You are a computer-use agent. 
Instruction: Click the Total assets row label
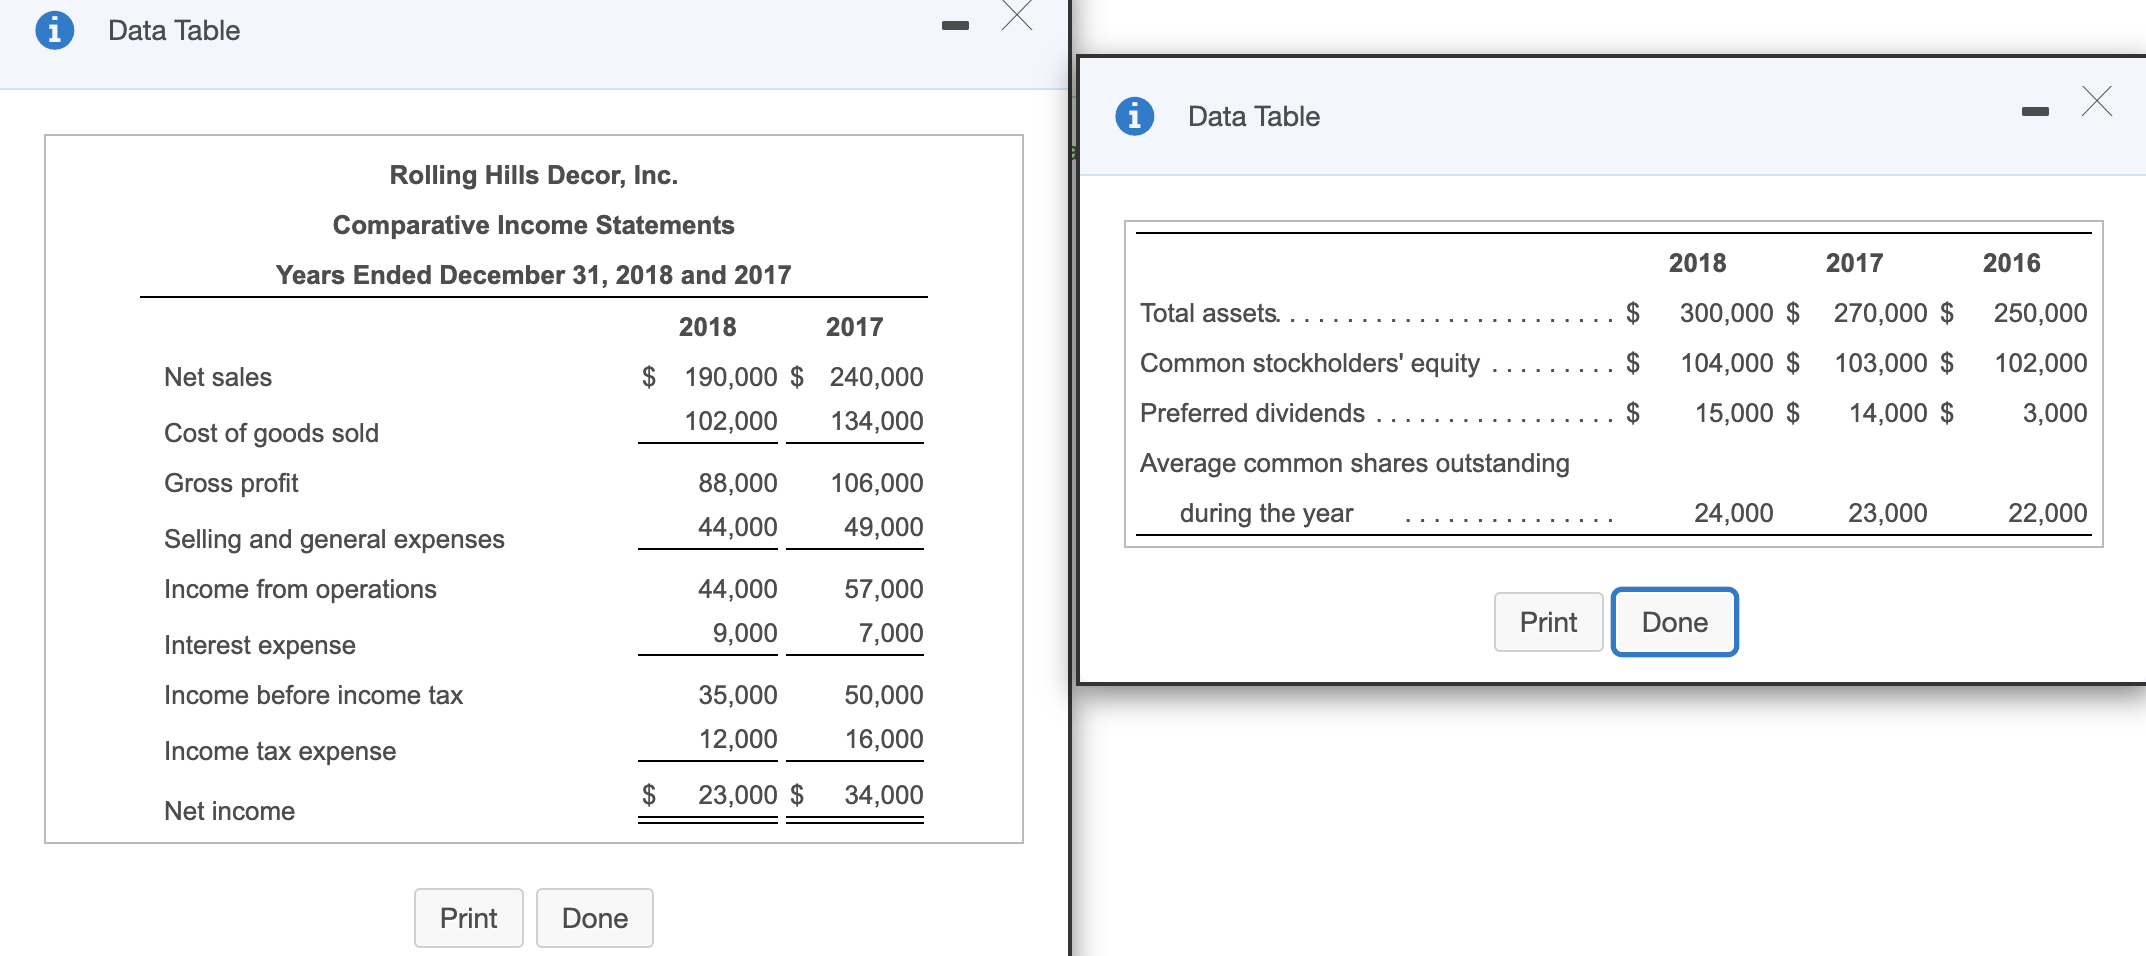point(1209,313)
